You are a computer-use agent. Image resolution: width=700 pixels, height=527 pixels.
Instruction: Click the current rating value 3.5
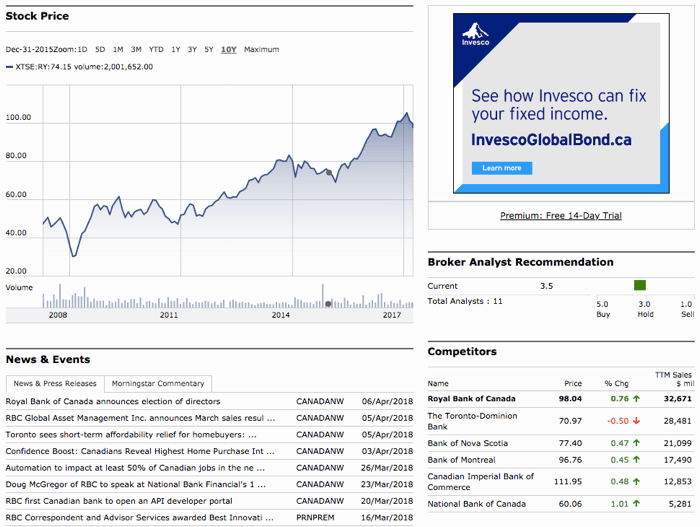coord(546,286)
